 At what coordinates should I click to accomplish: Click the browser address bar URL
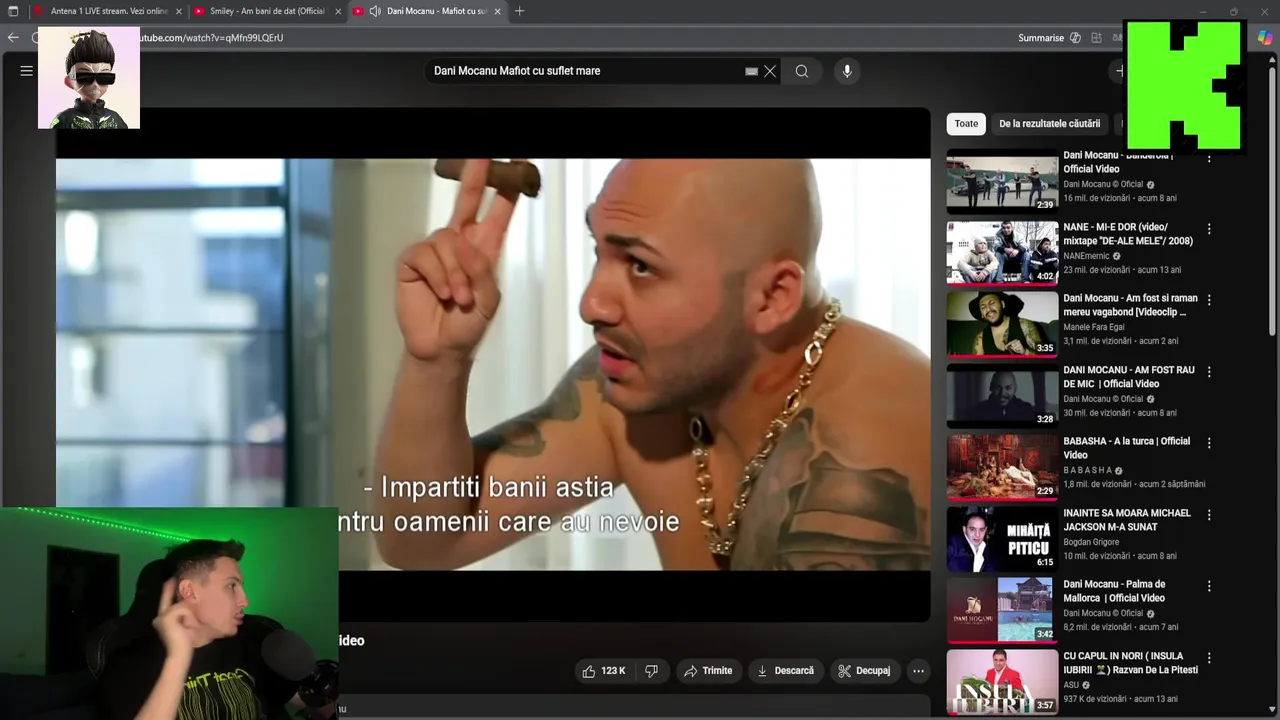pos(212,38)
